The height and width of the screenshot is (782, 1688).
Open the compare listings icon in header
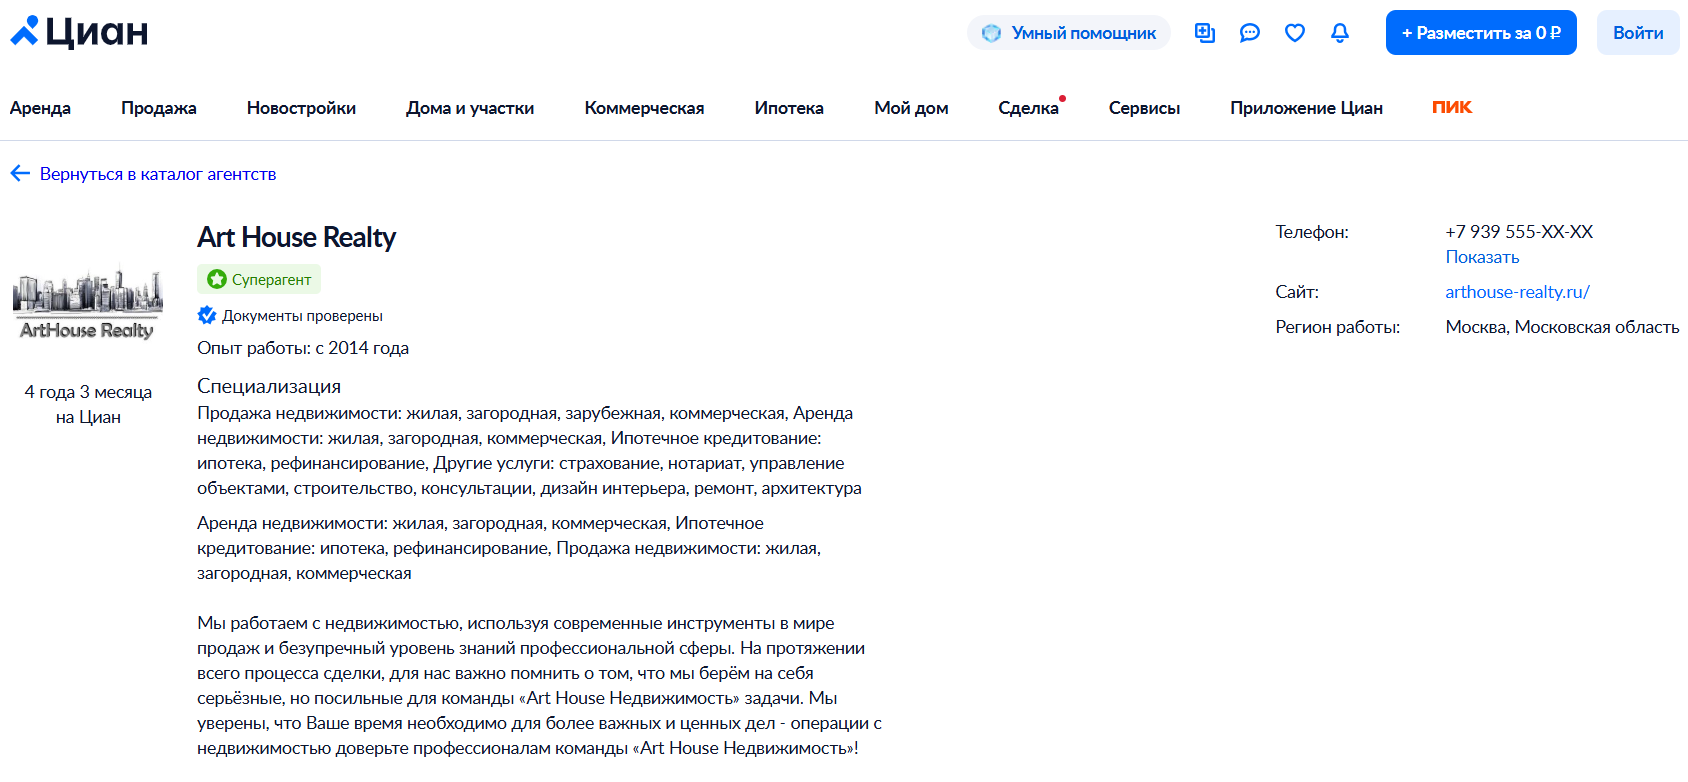[1205, 33]
